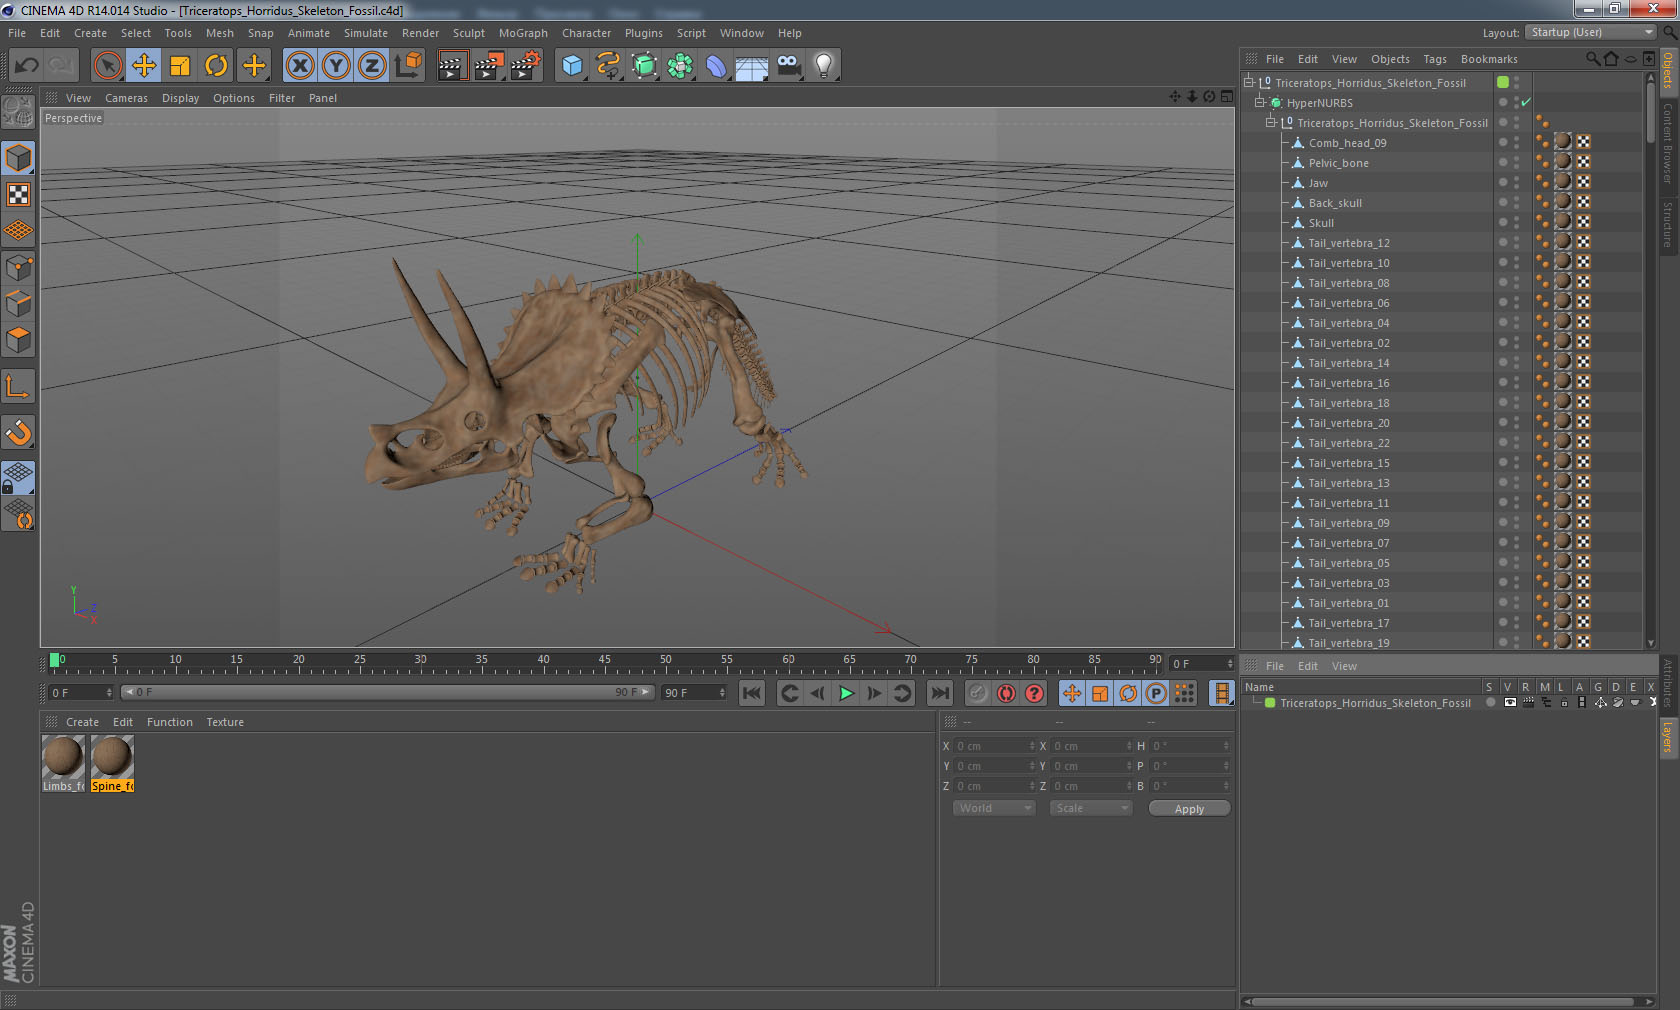This screenshot has height=1010, width=1680.
Task: Click frame 45 on the timeline ruler
Action: 604,662
